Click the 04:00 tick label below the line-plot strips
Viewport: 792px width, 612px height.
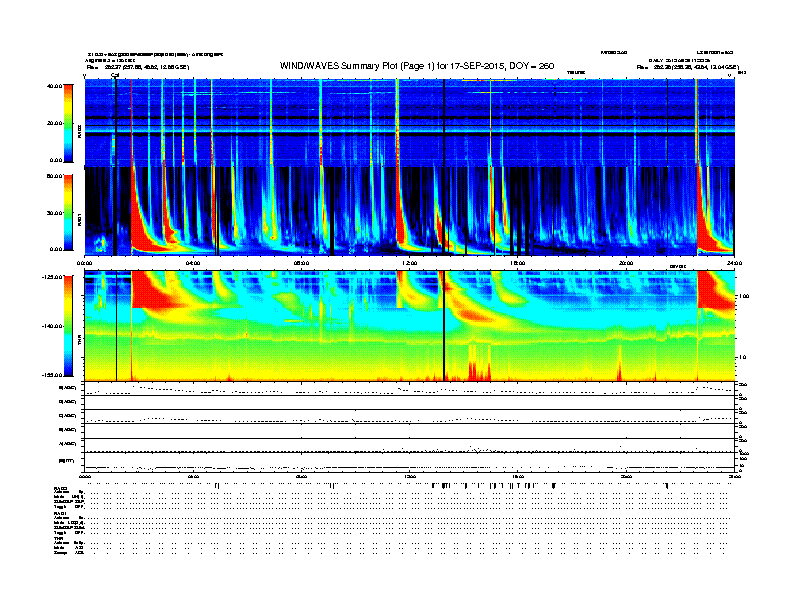pos(193,476)
